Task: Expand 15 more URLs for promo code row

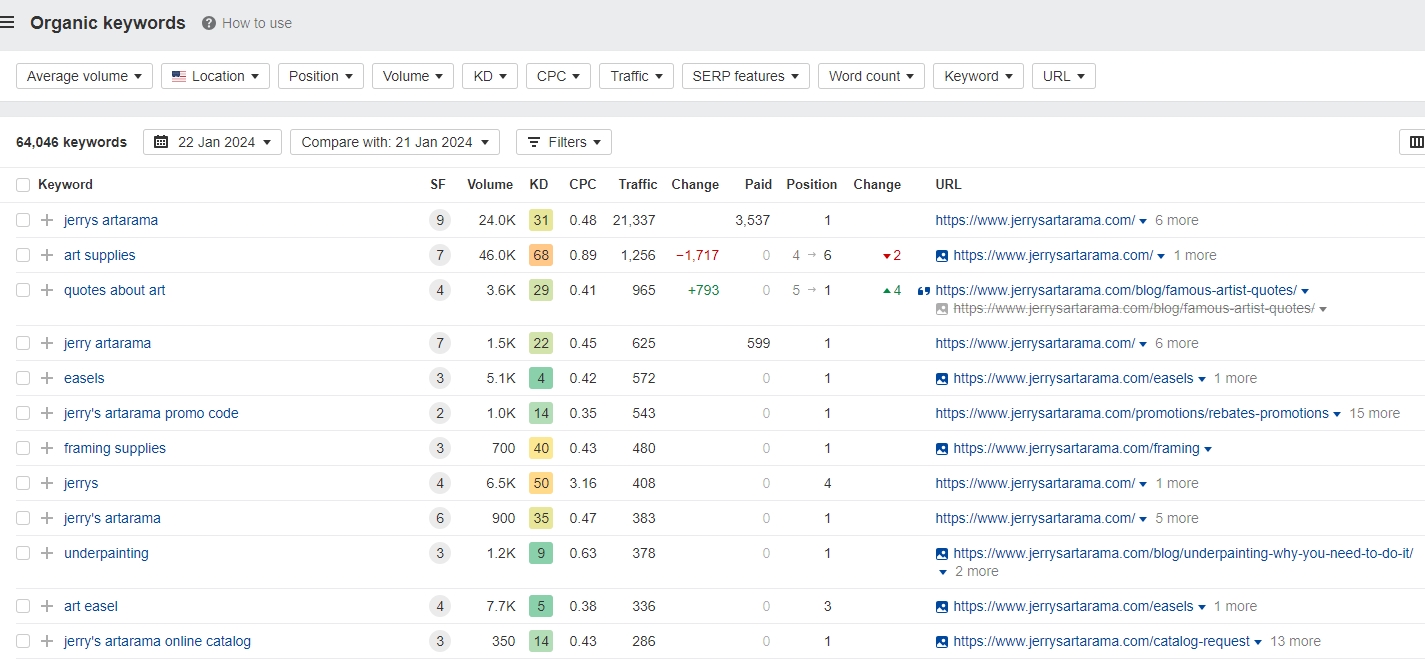Action: click(1374, 413)
